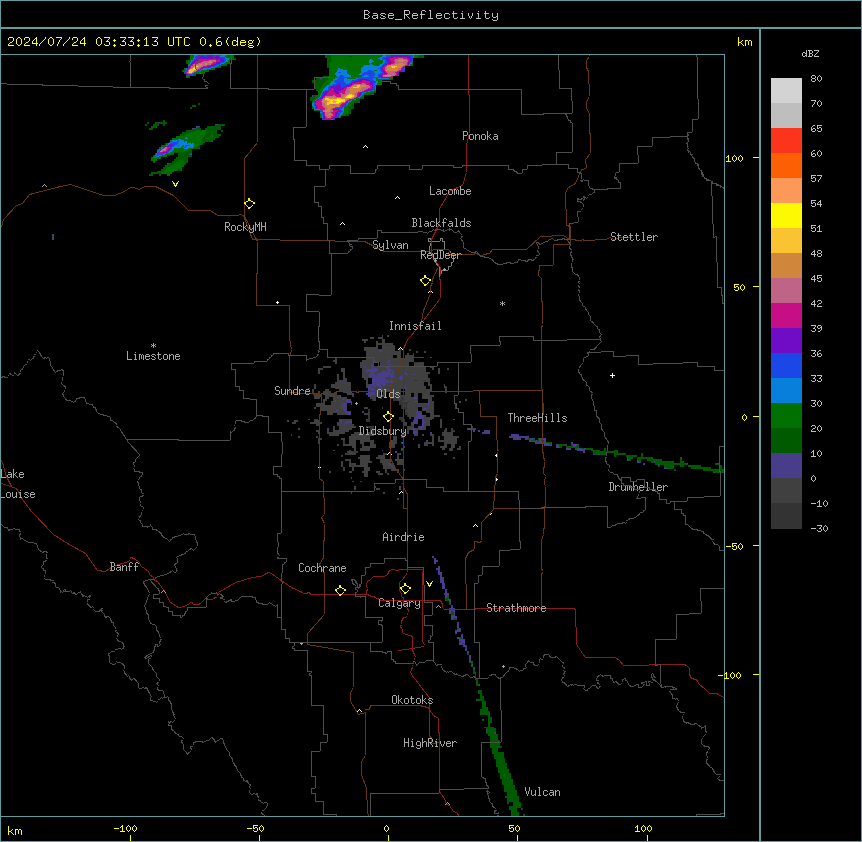Click the Sundre label

pyautogui.click(x=292, y=391)
